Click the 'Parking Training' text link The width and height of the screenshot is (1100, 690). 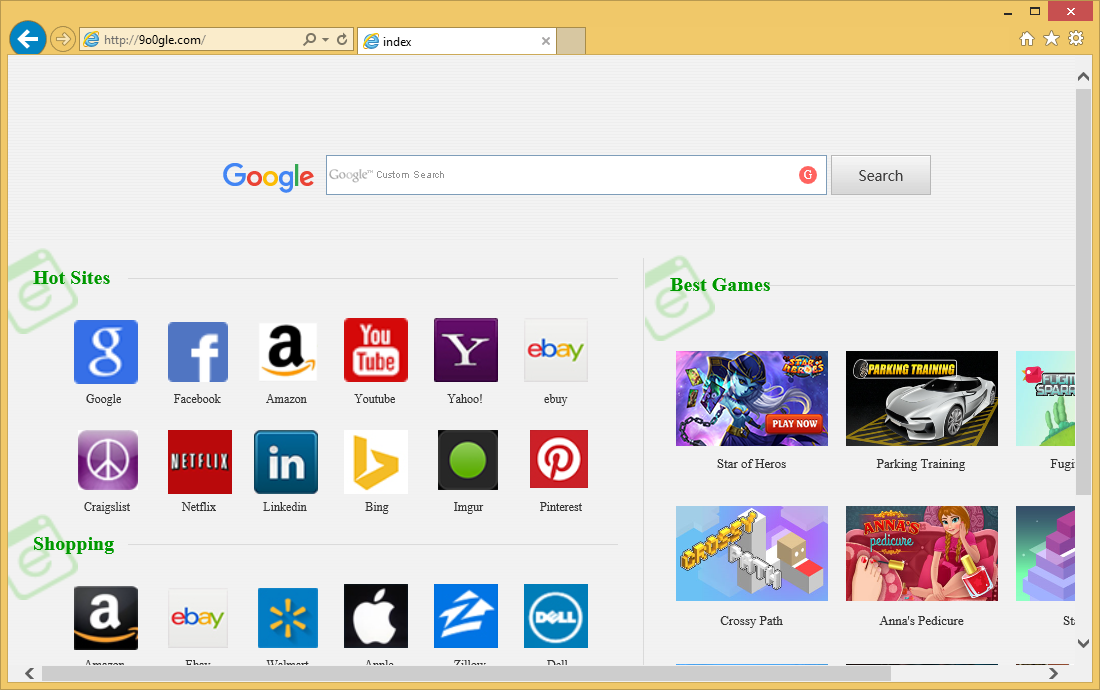coord(920,464)
